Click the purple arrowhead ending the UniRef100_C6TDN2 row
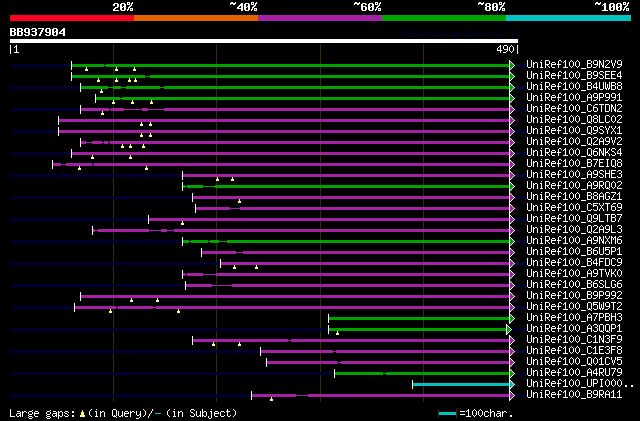 (x=512, y=109)
